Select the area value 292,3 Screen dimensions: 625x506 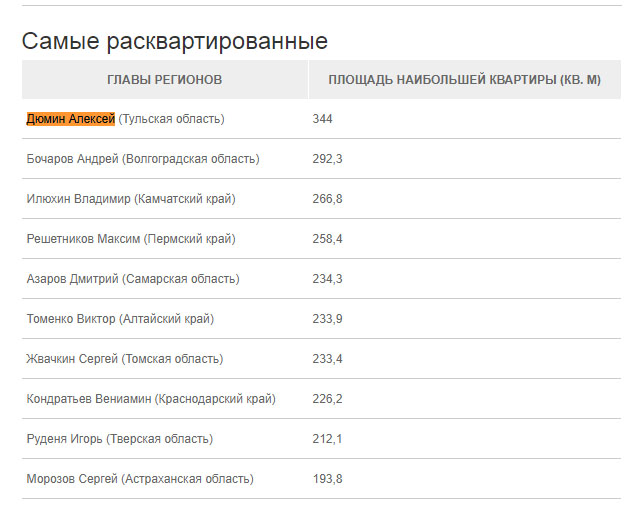(327, 159)
